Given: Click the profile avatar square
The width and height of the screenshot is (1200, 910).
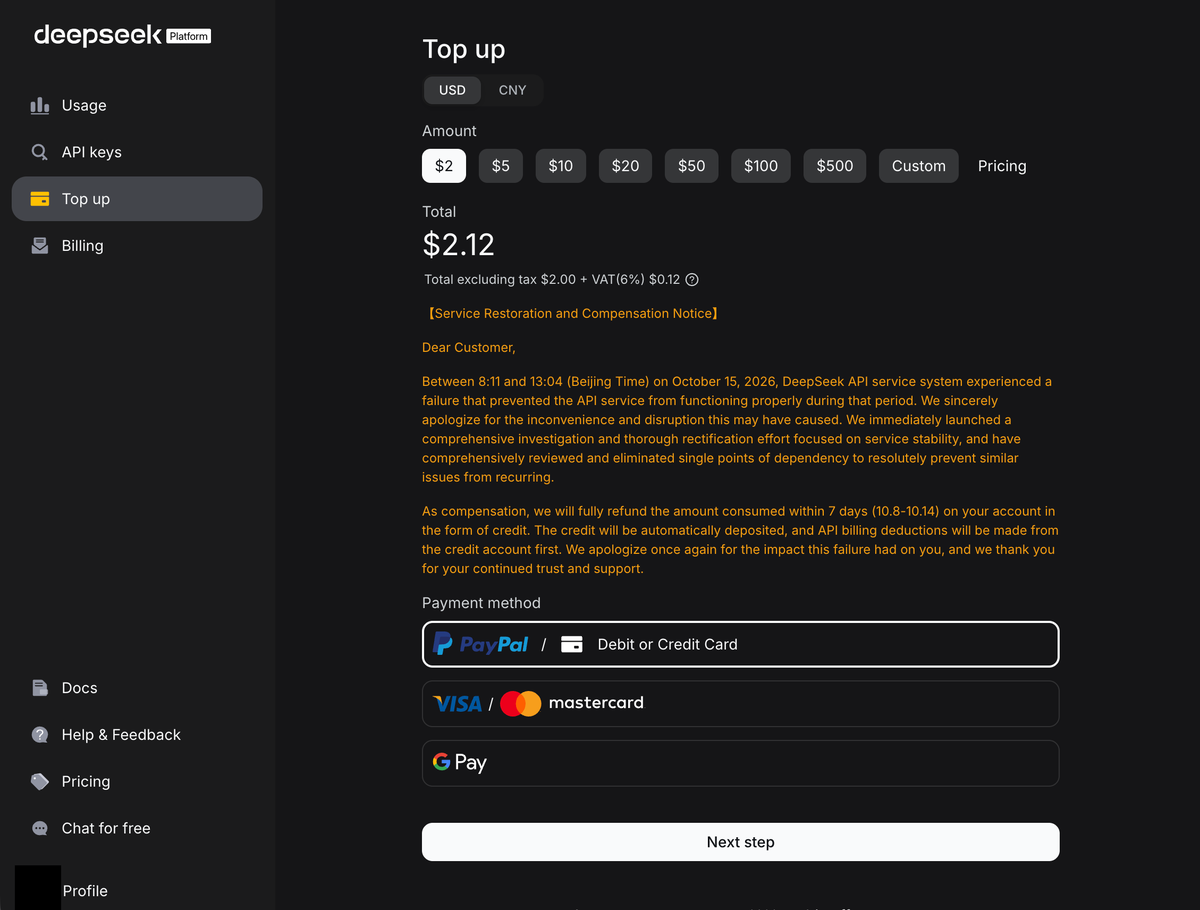Looking at the screenshot, I should pos(38,888).
